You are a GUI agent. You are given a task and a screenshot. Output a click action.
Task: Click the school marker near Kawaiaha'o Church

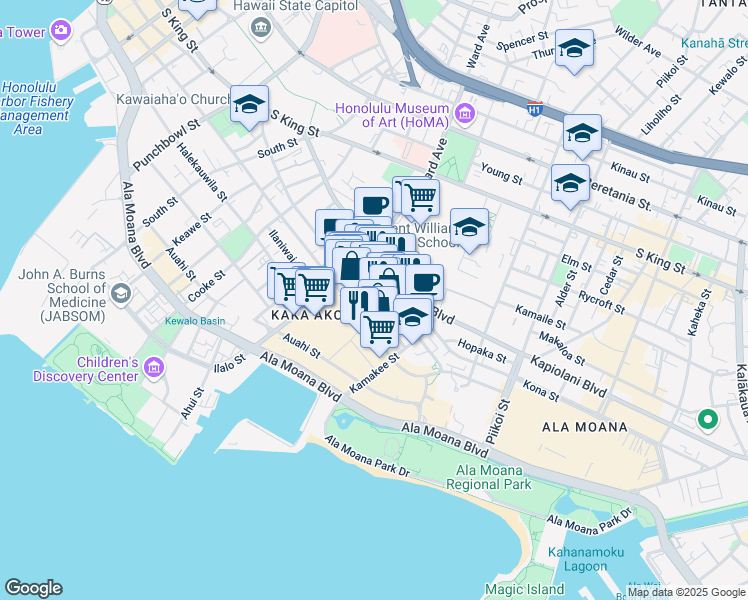click(249, 107)
